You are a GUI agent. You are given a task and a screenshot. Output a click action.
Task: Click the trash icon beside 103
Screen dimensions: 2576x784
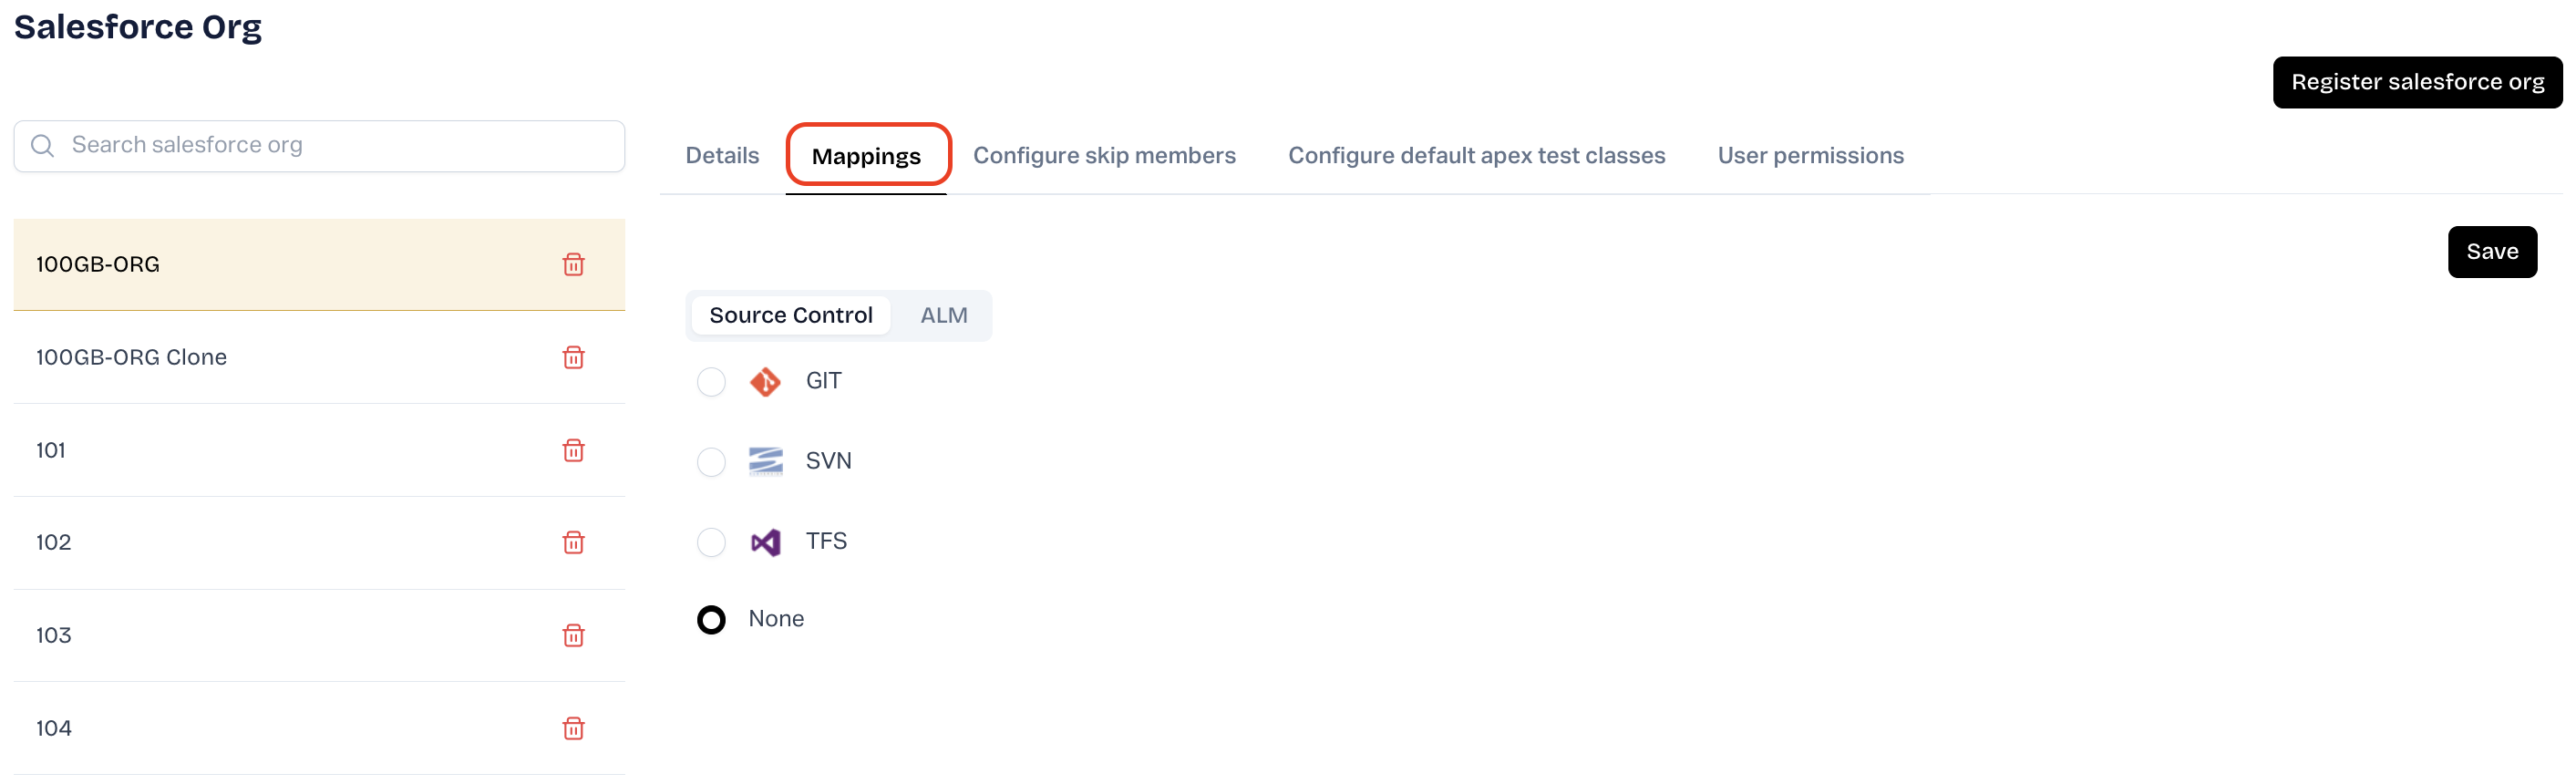(x=573, y=635)
